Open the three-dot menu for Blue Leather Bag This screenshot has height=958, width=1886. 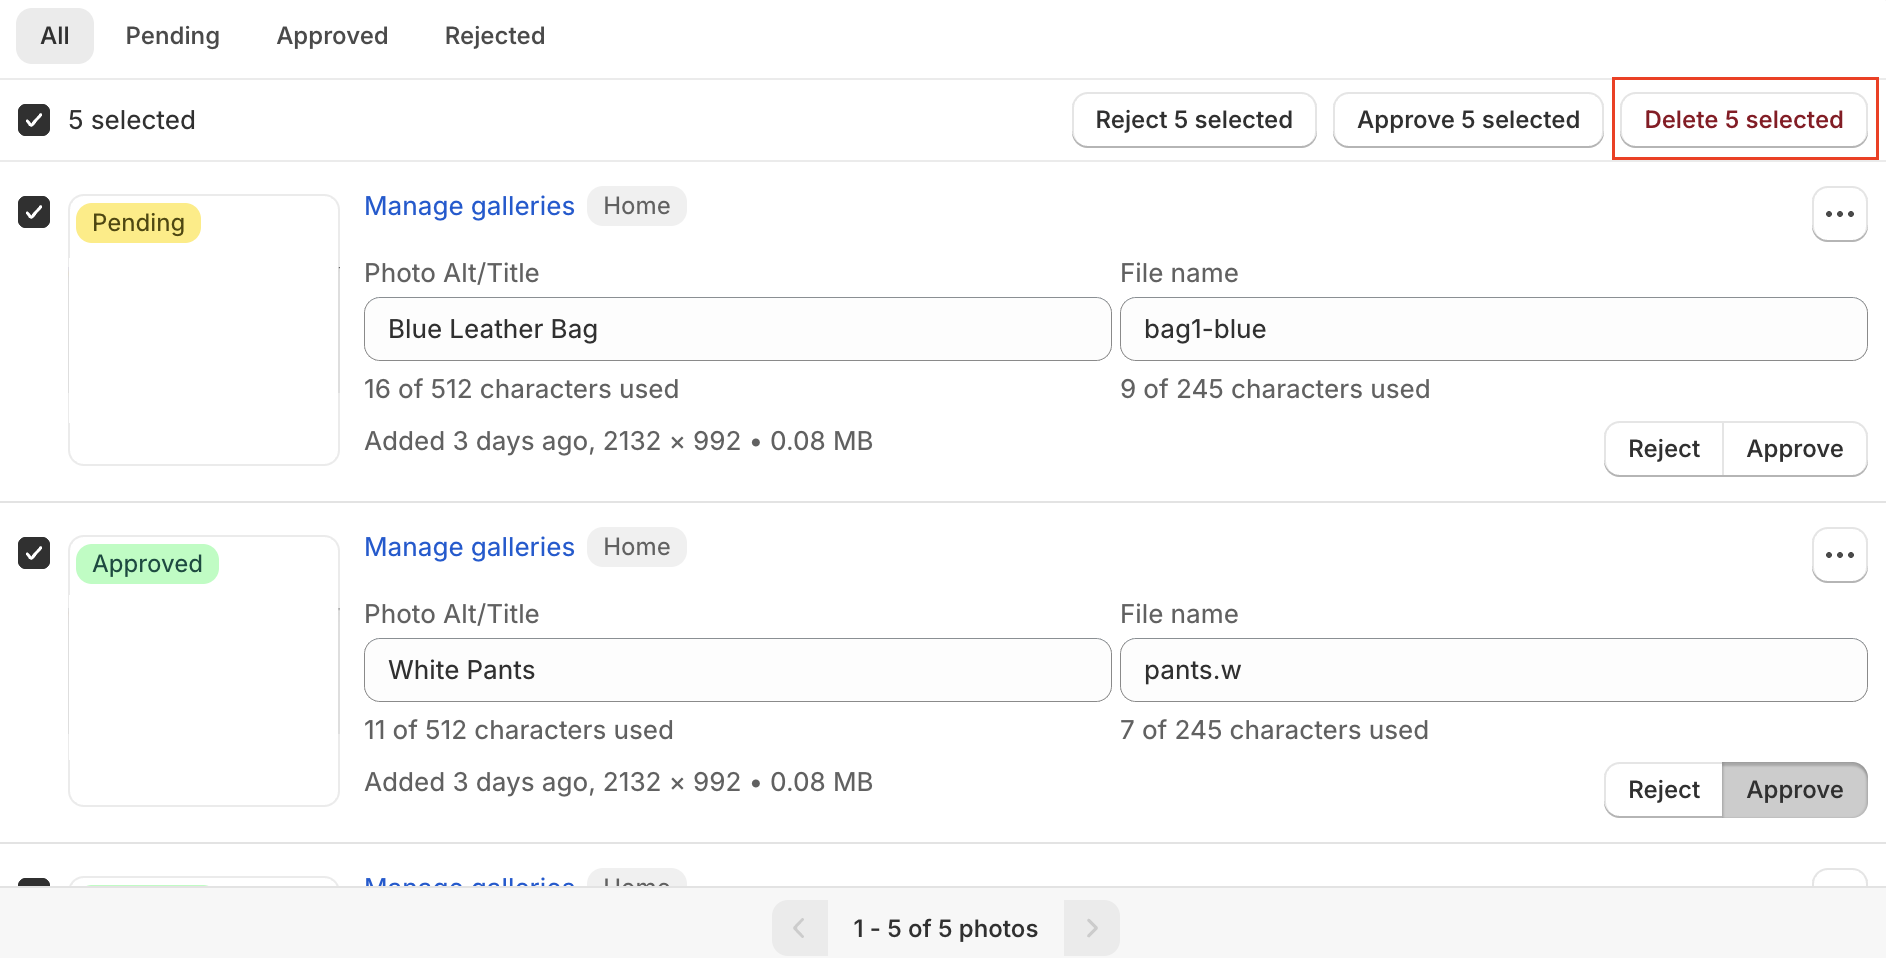(x=1839, y=214)
